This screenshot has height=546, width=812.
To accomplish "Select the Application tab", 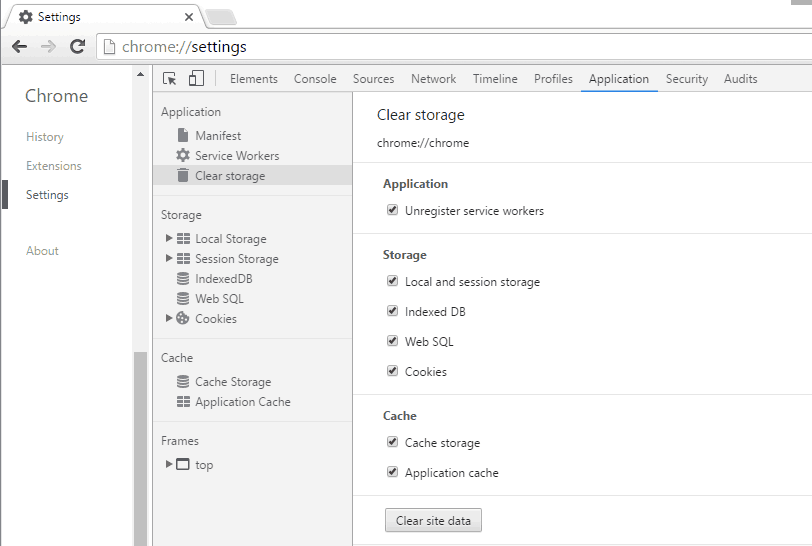I will point(619,79).
